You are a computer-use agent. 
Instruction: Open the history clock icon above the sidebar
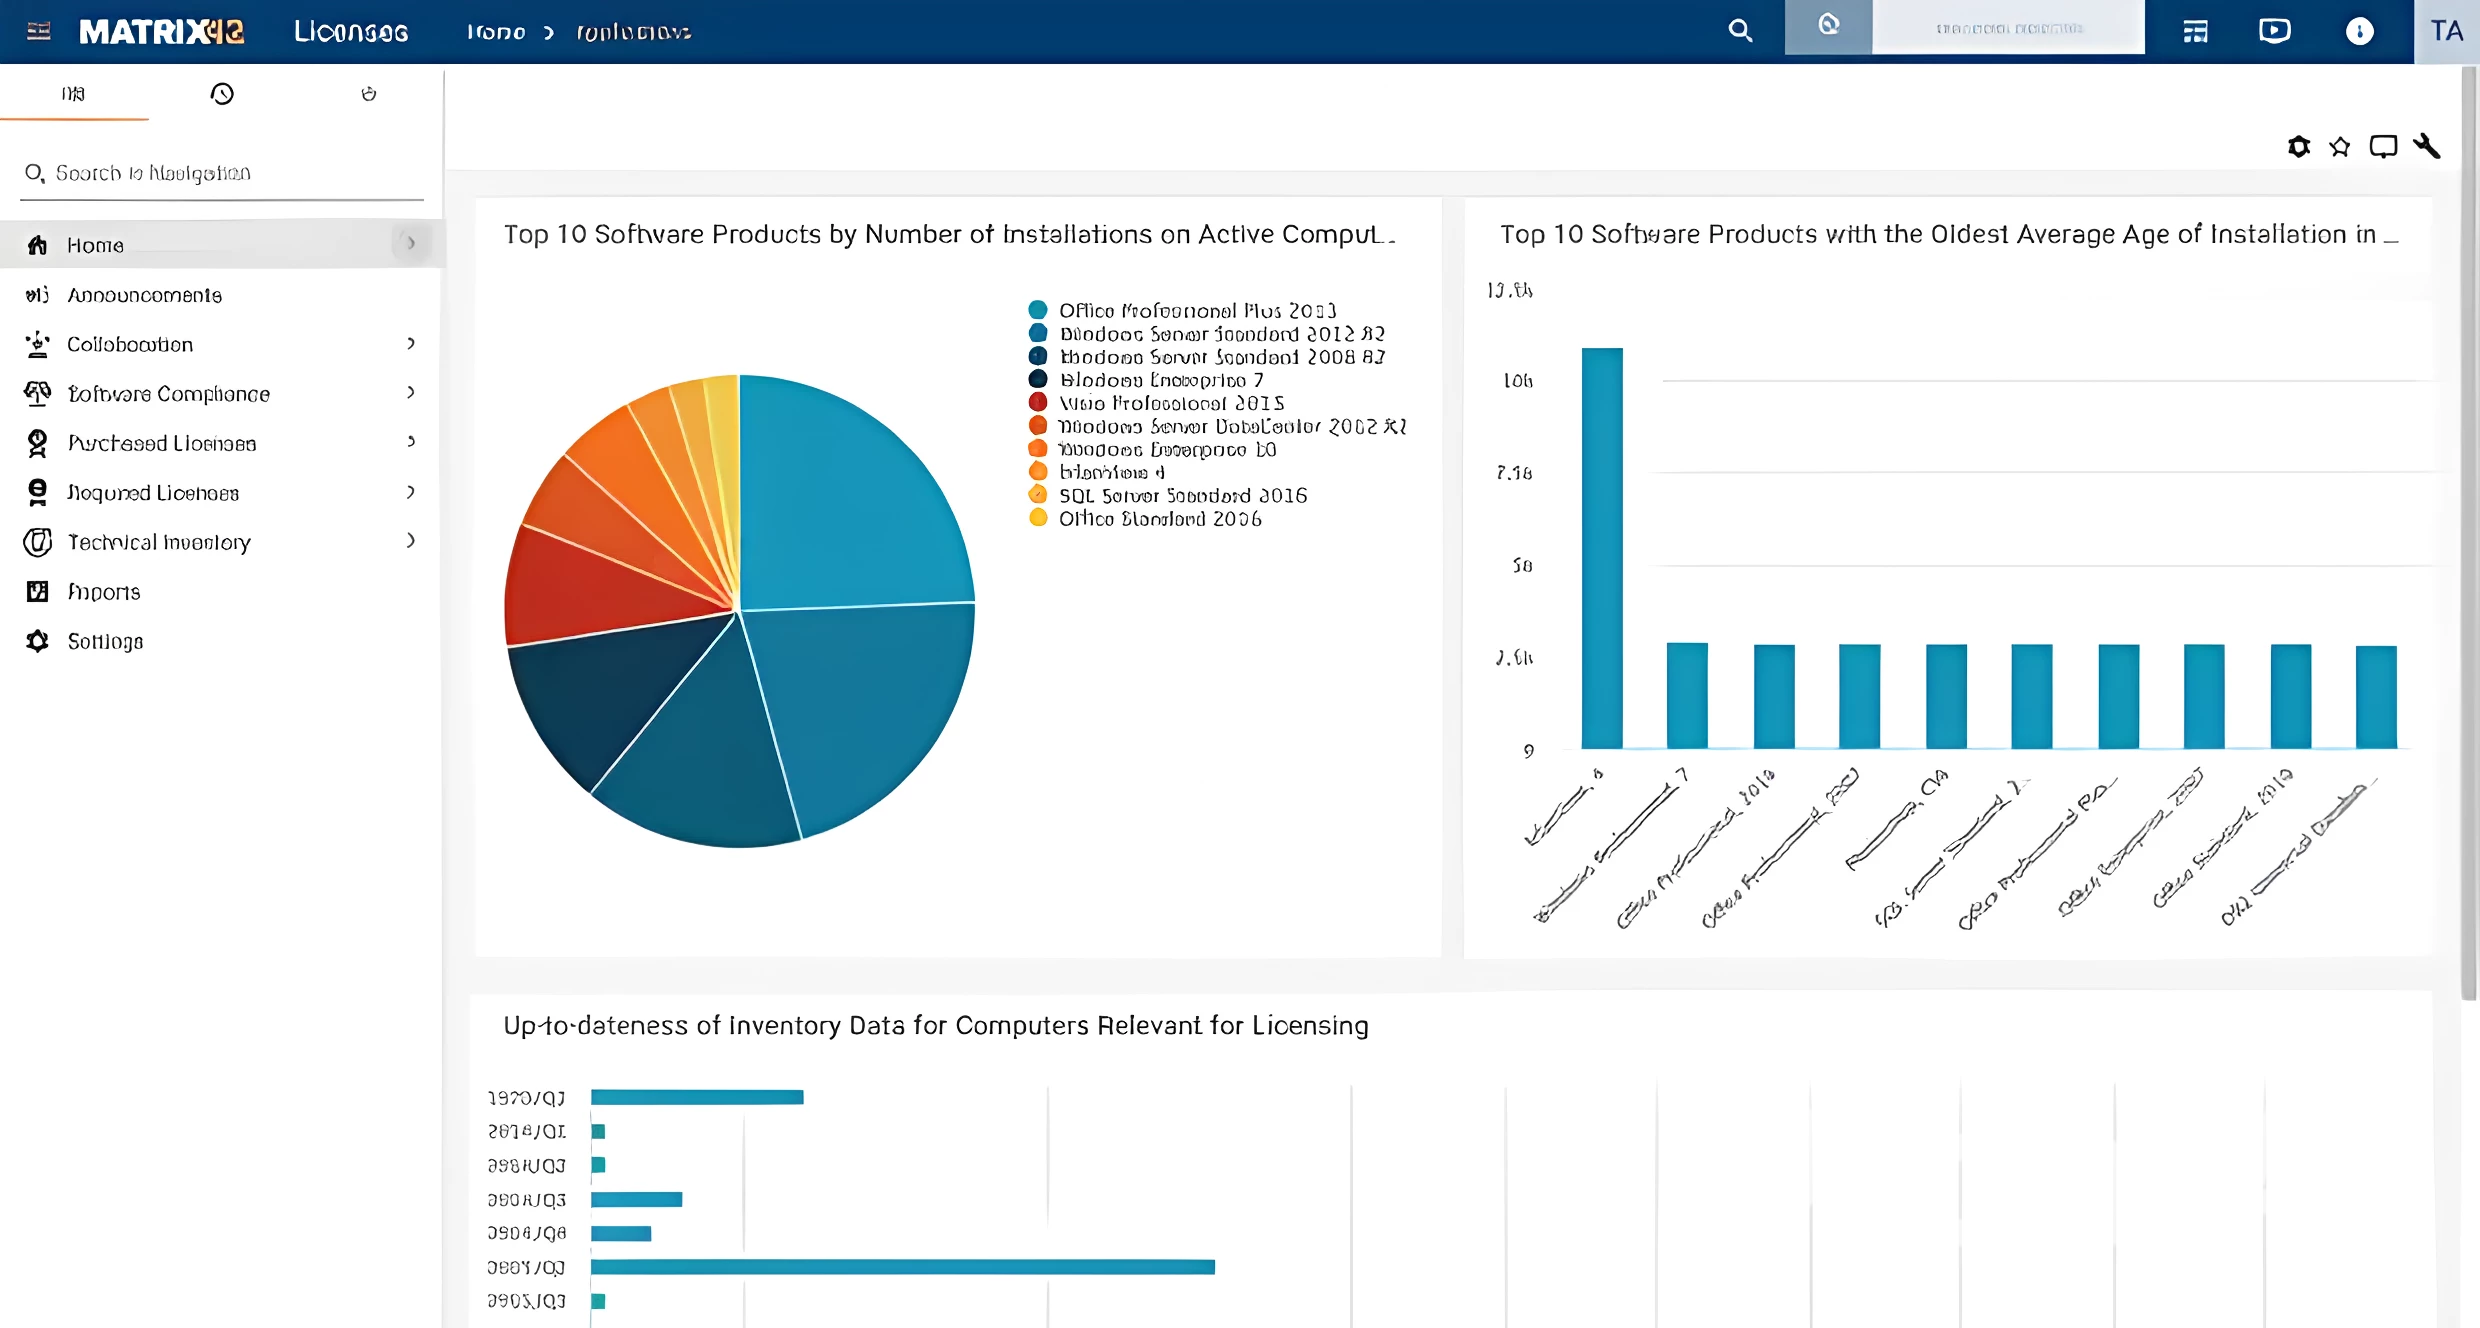pyautogui.click(x=222, y=93)
